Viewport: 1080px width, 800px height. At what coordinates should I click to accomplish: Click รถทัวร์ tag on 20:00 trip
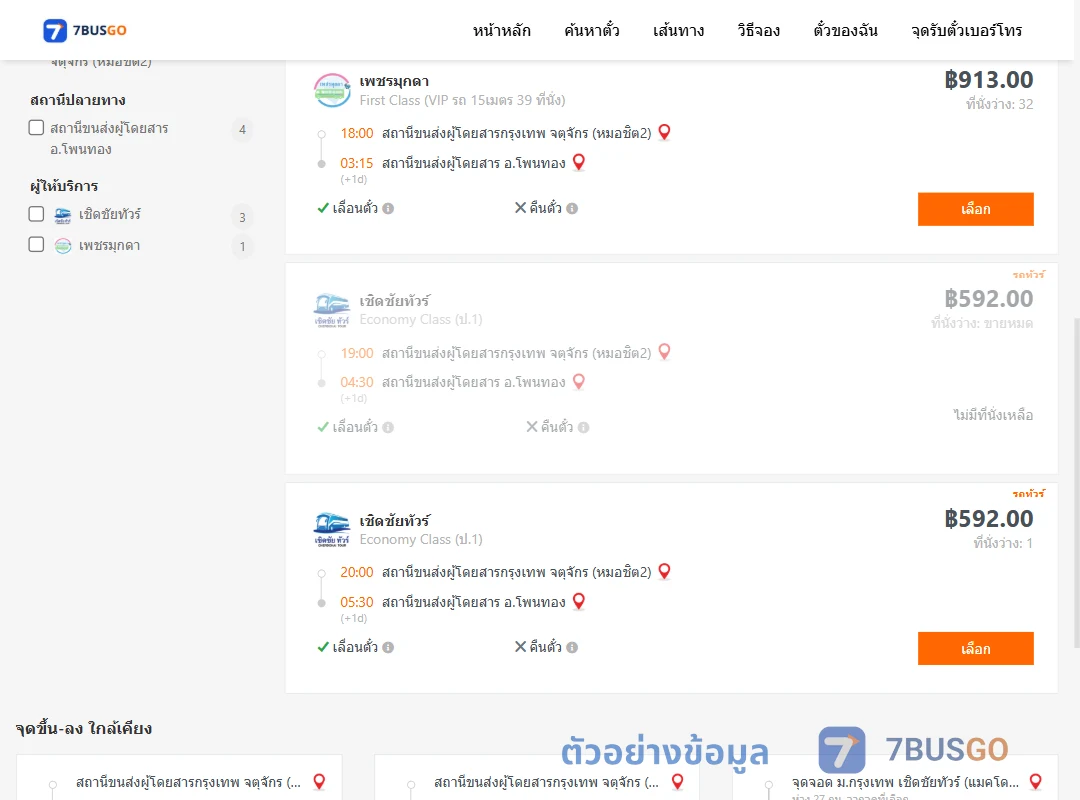click(1028, 493)
